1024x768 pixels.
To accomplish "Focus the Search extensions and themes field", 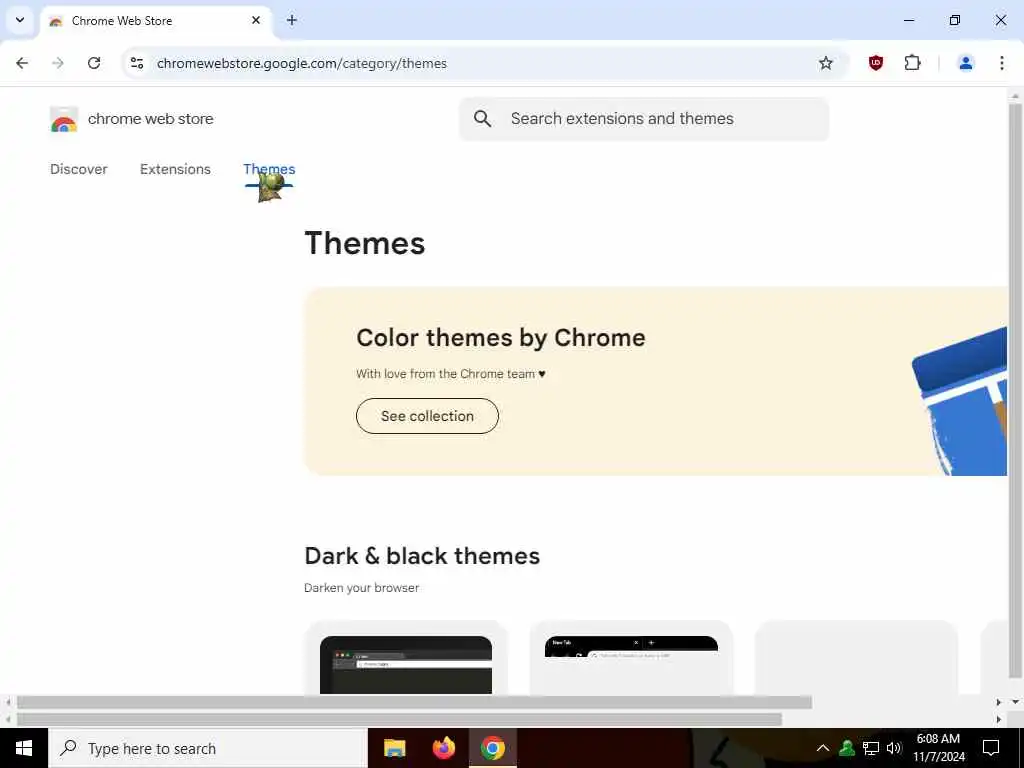I will point(644,119).
